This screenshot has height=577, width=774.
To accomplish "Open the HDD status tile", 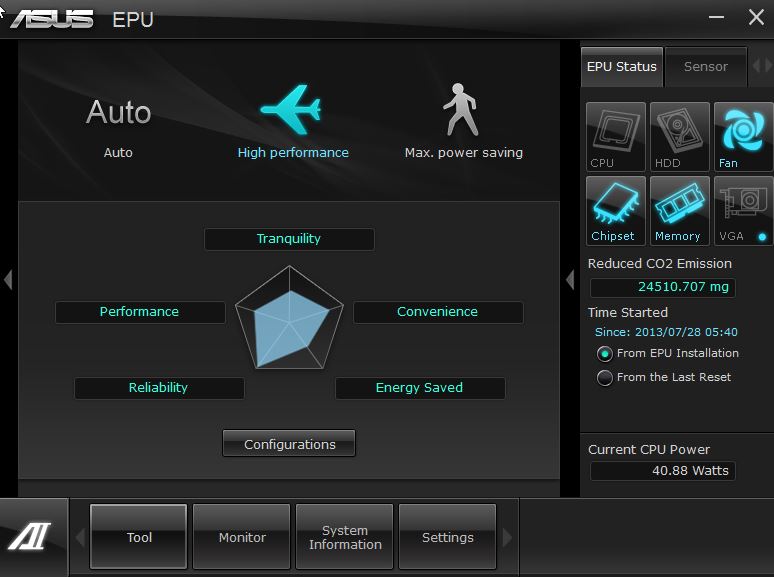I will 680,136.
